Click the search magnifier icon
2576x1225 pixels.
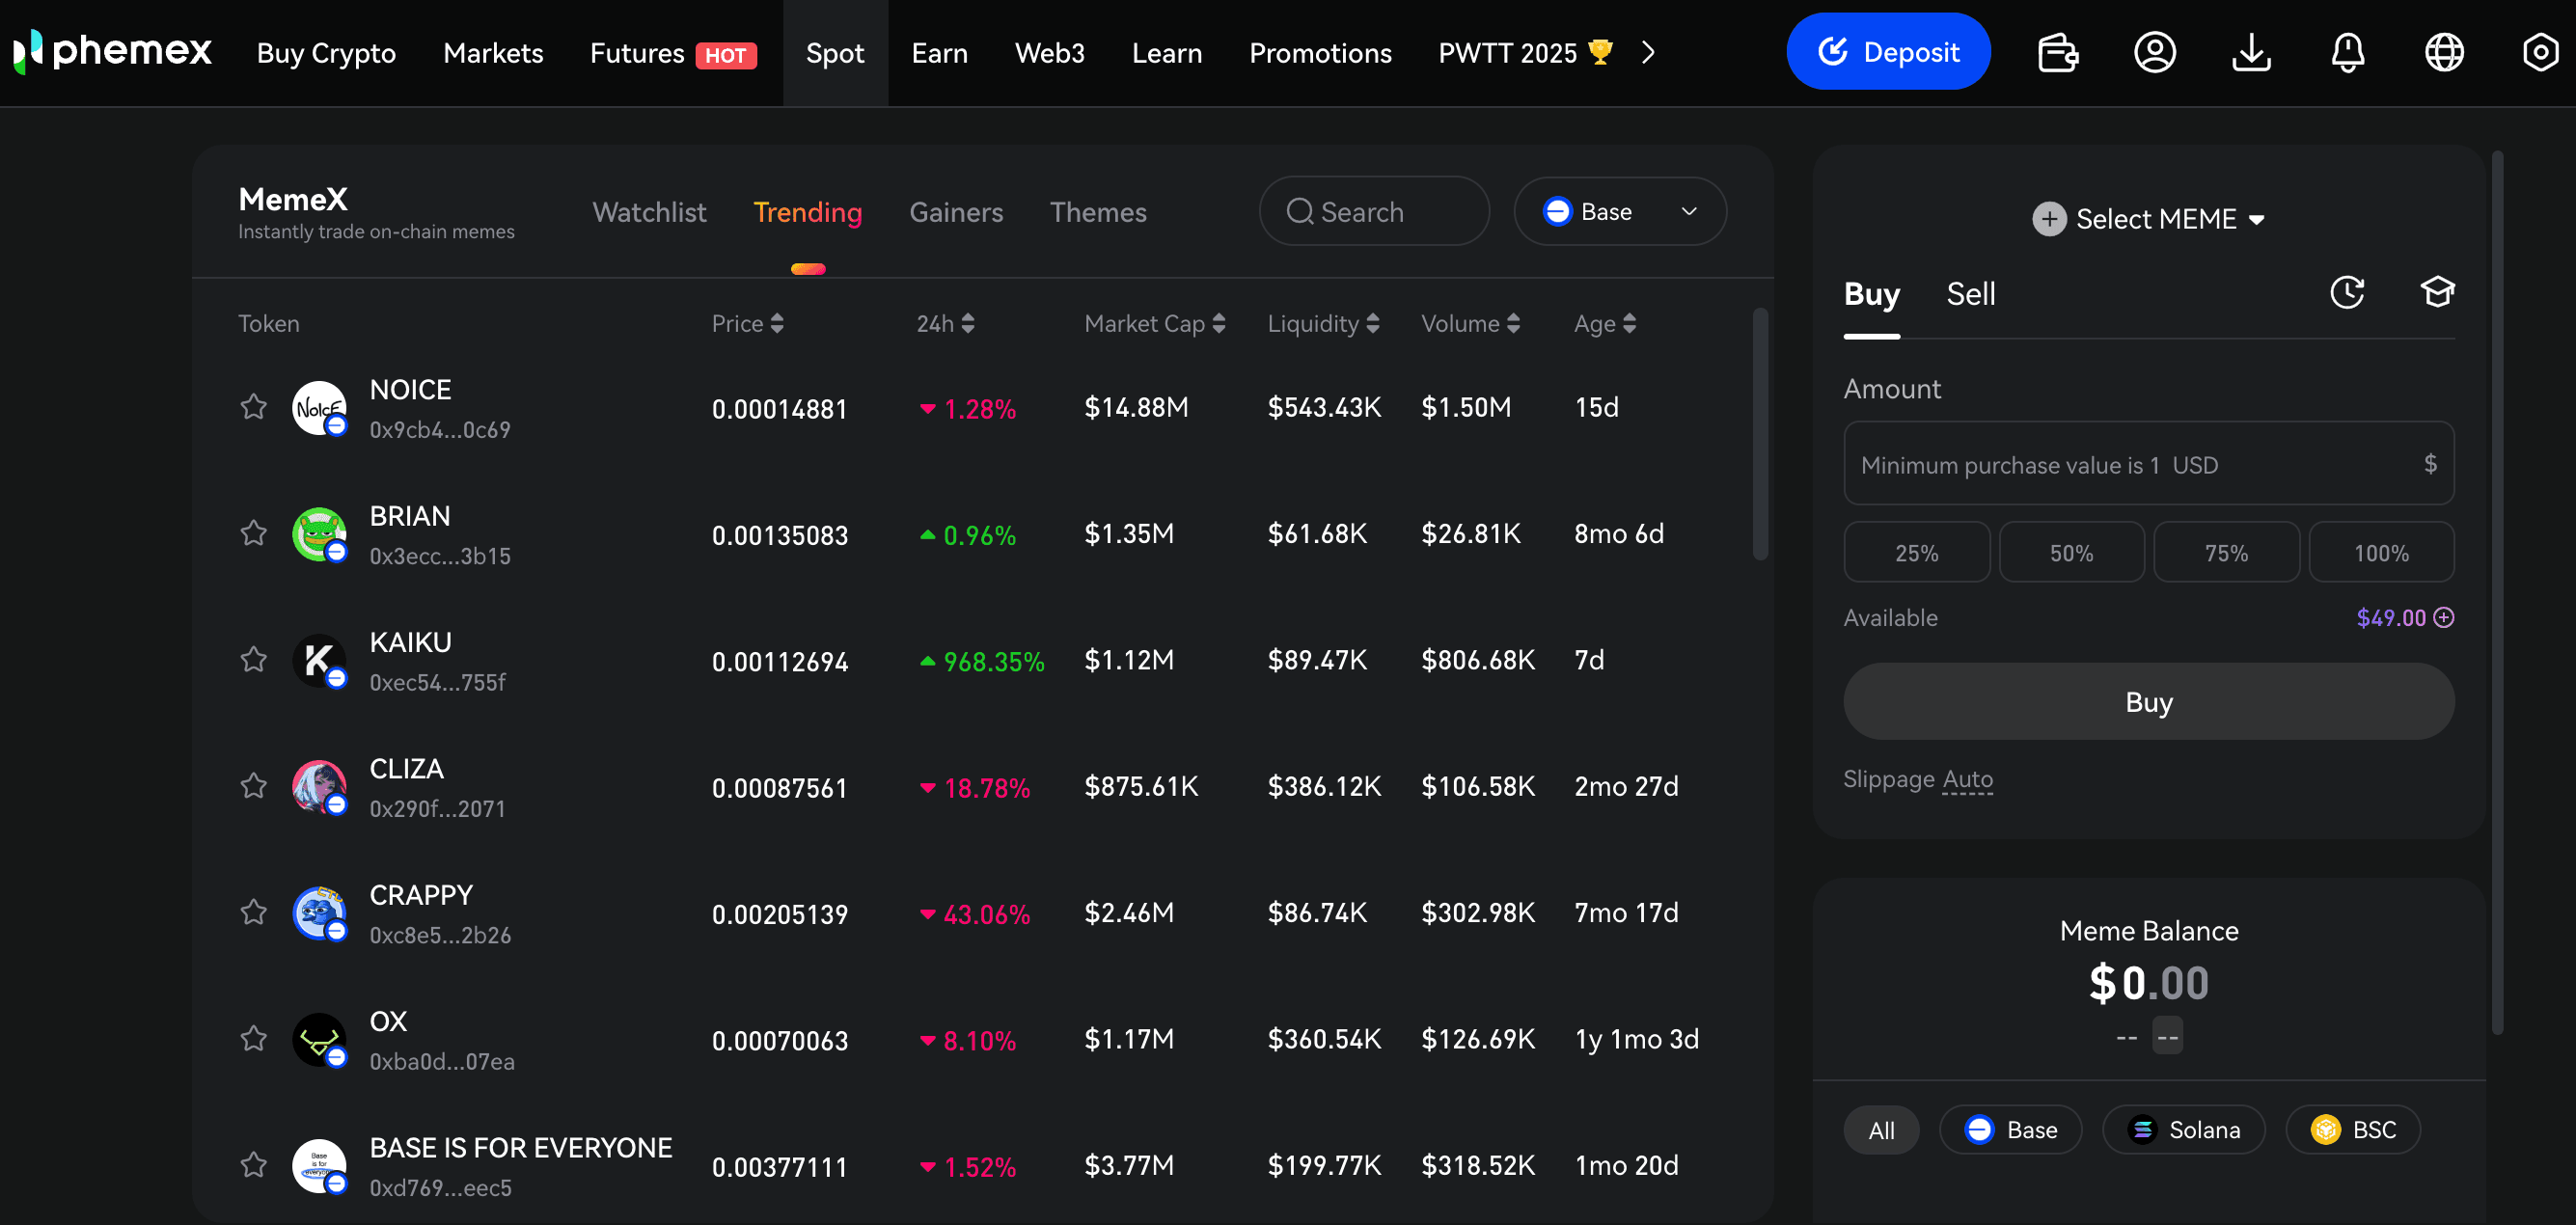click(1299, 211)
